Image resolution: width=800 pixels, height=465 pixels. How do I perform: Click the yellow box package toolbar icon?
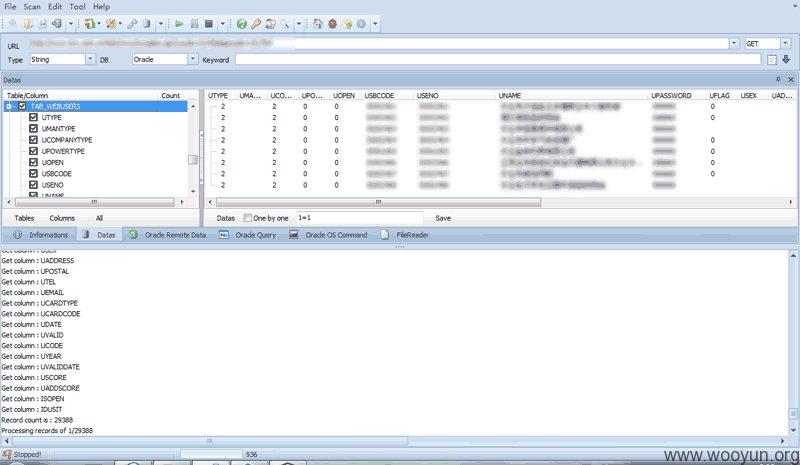[x=347, y=24]
